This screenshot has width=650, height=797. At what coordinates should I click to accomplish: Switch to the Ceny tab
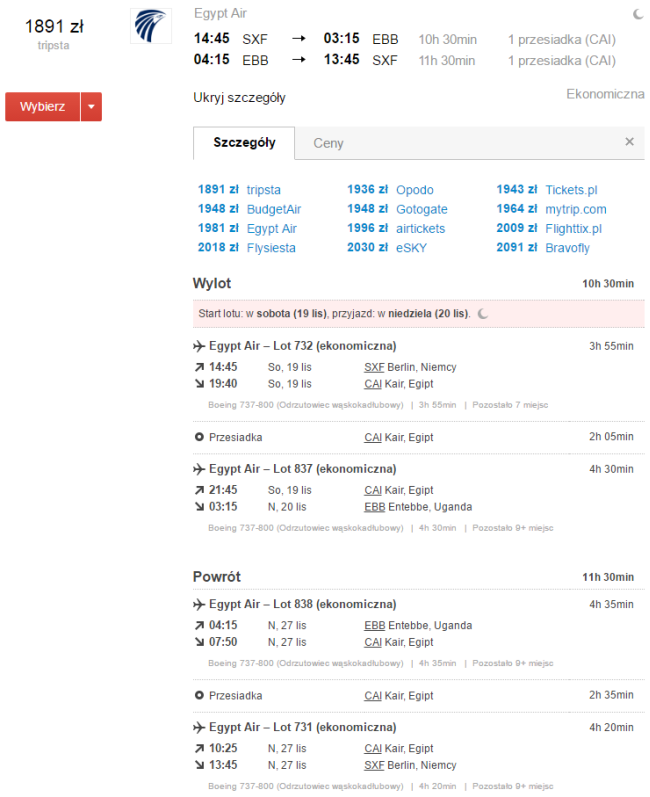(x=328, y=143)
